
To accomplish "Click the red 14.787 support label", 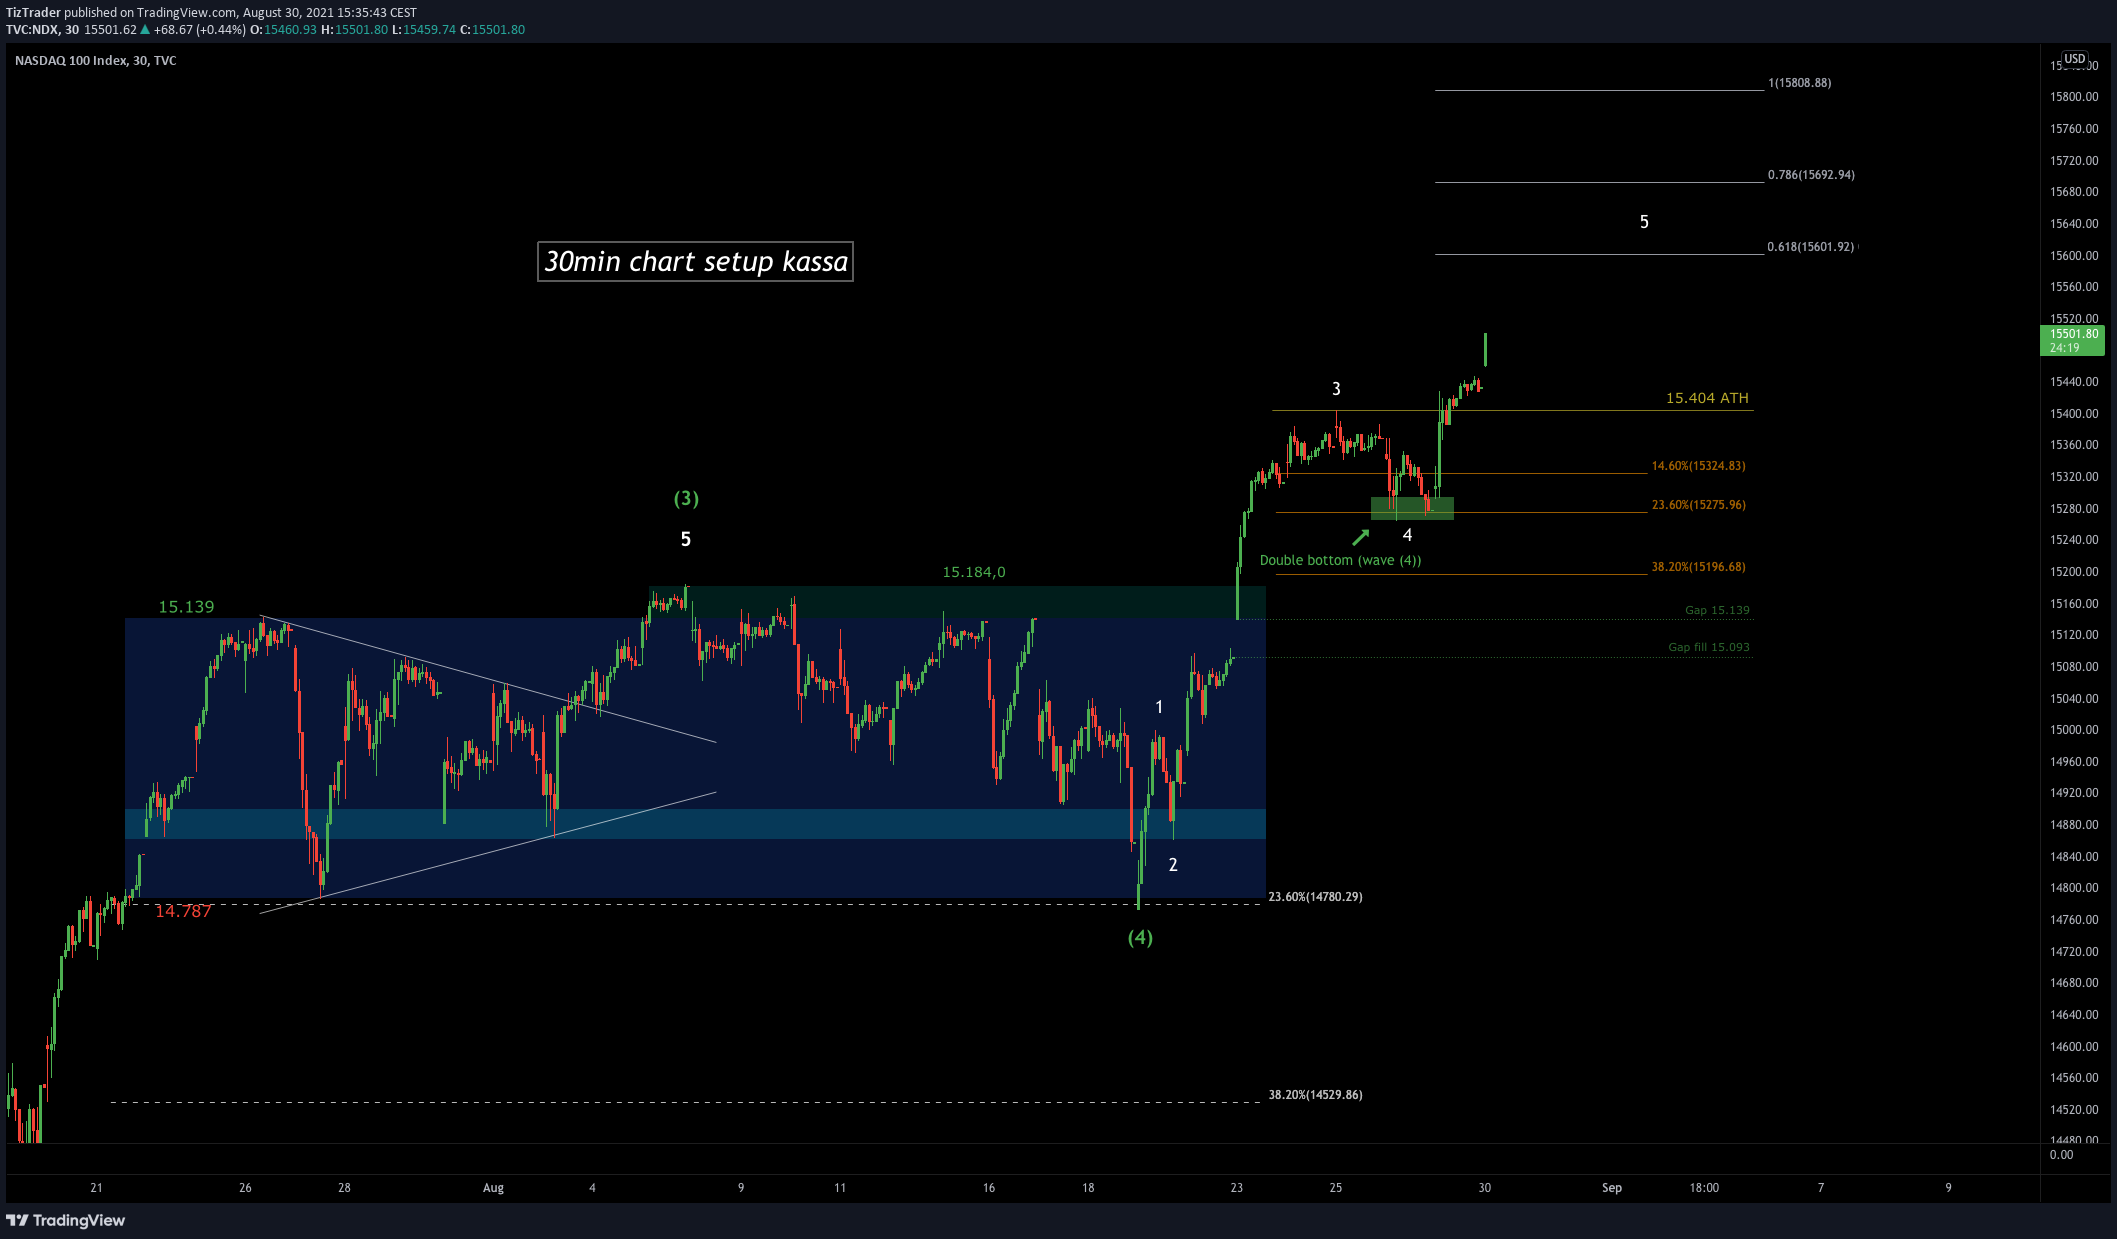I will pos(183,911).
